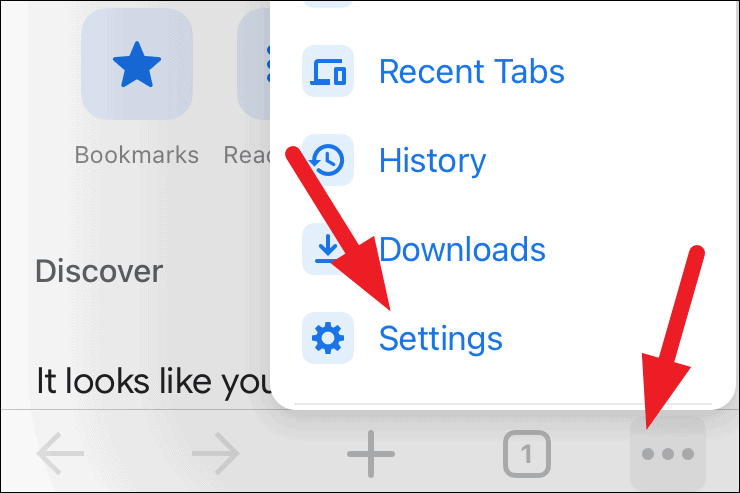The height and width of the screenshot is (493, 740).
Task: Add a new tab with plus icon
Action: 371,454
